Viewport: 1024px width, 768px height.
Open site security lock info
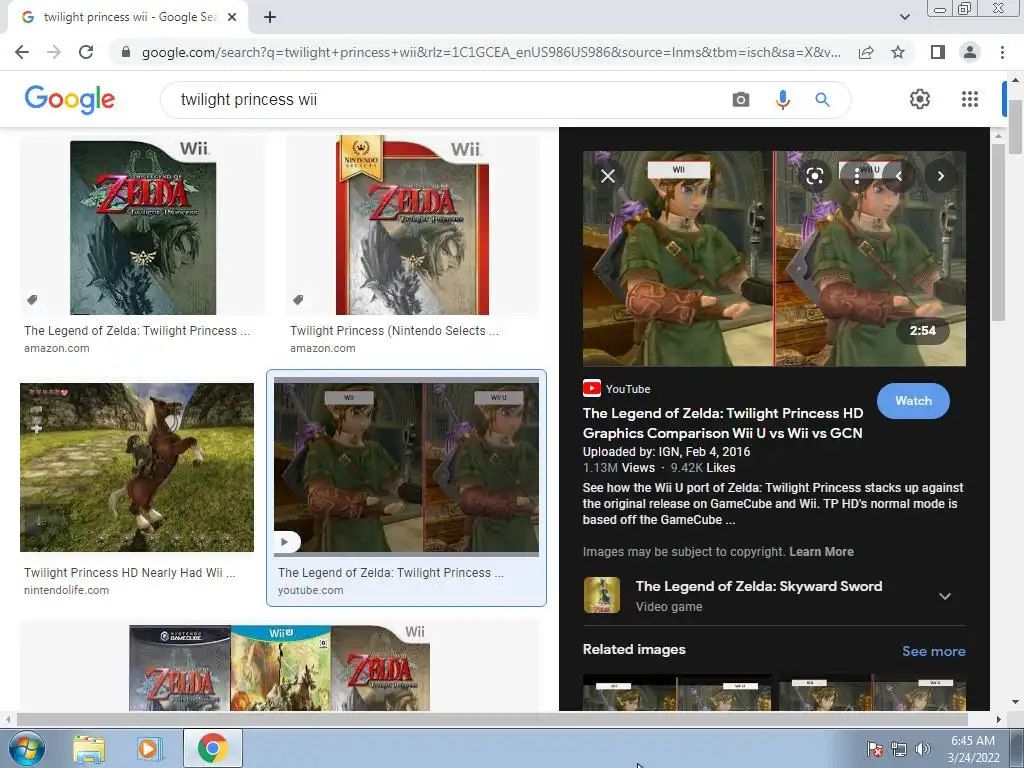(126, 52)
